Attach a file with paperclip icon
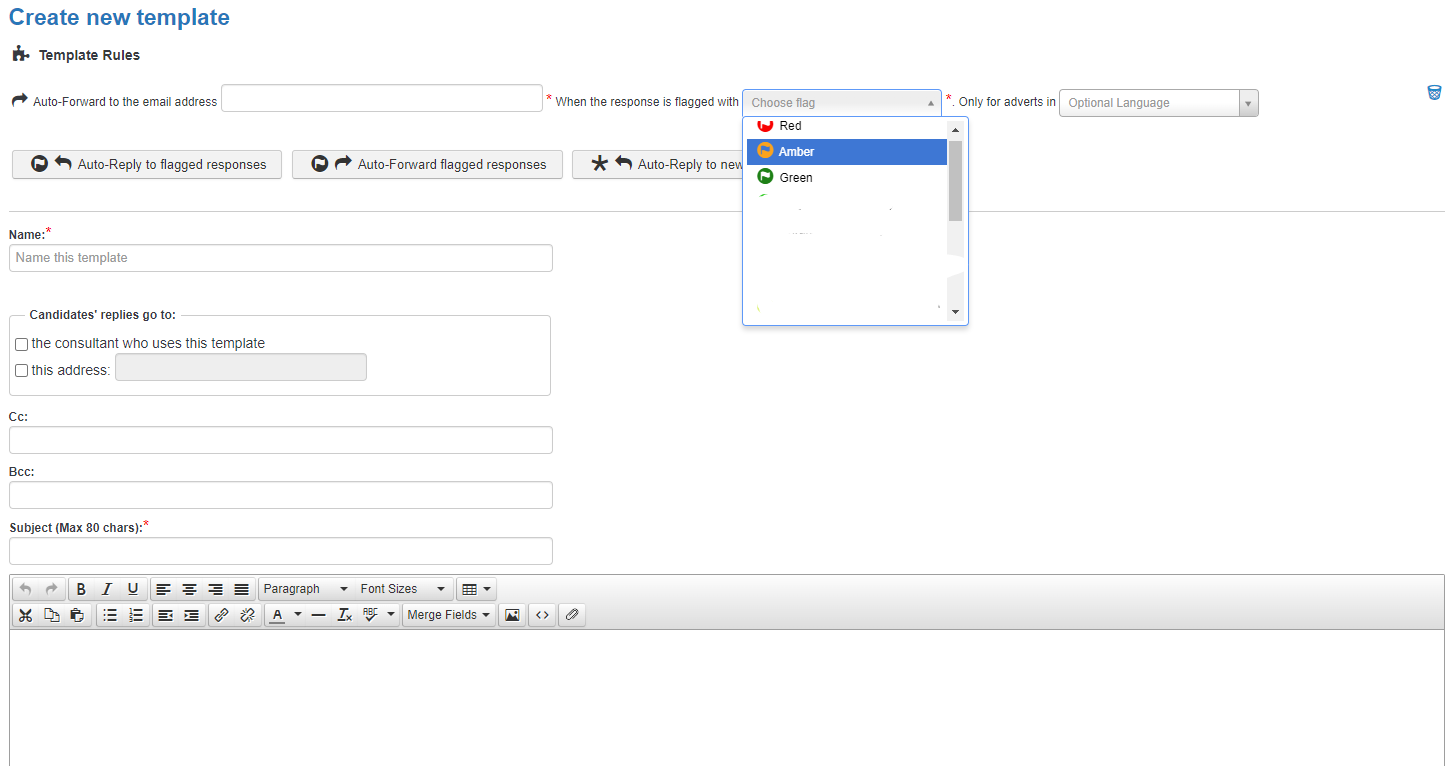 [571, 615]
